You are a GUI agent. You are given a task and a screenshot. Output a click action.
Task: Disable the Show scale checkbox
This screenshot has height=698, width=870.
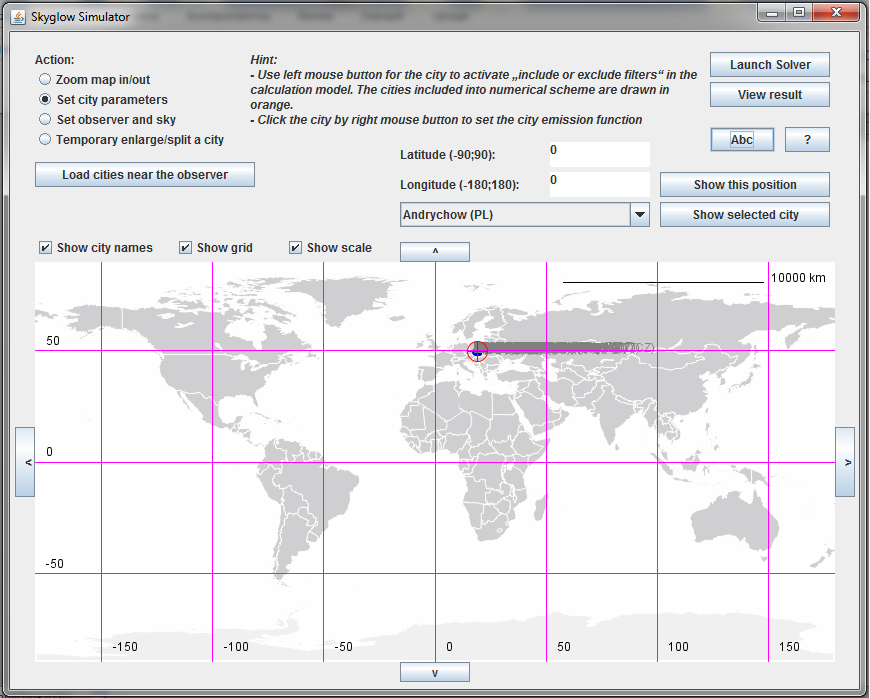pos(296,248)
